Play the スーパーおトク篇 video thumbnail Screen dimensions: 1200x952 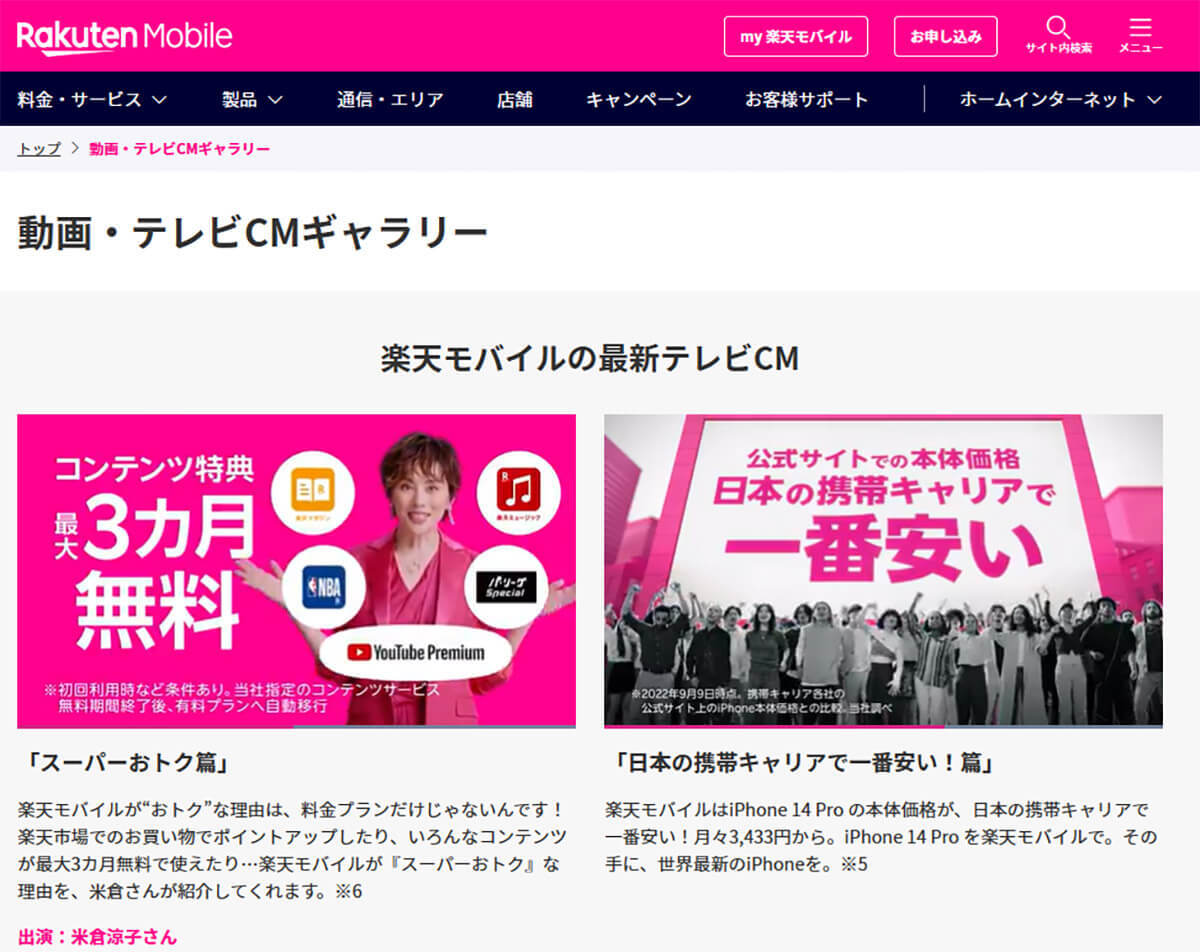[x=296, y=571]
